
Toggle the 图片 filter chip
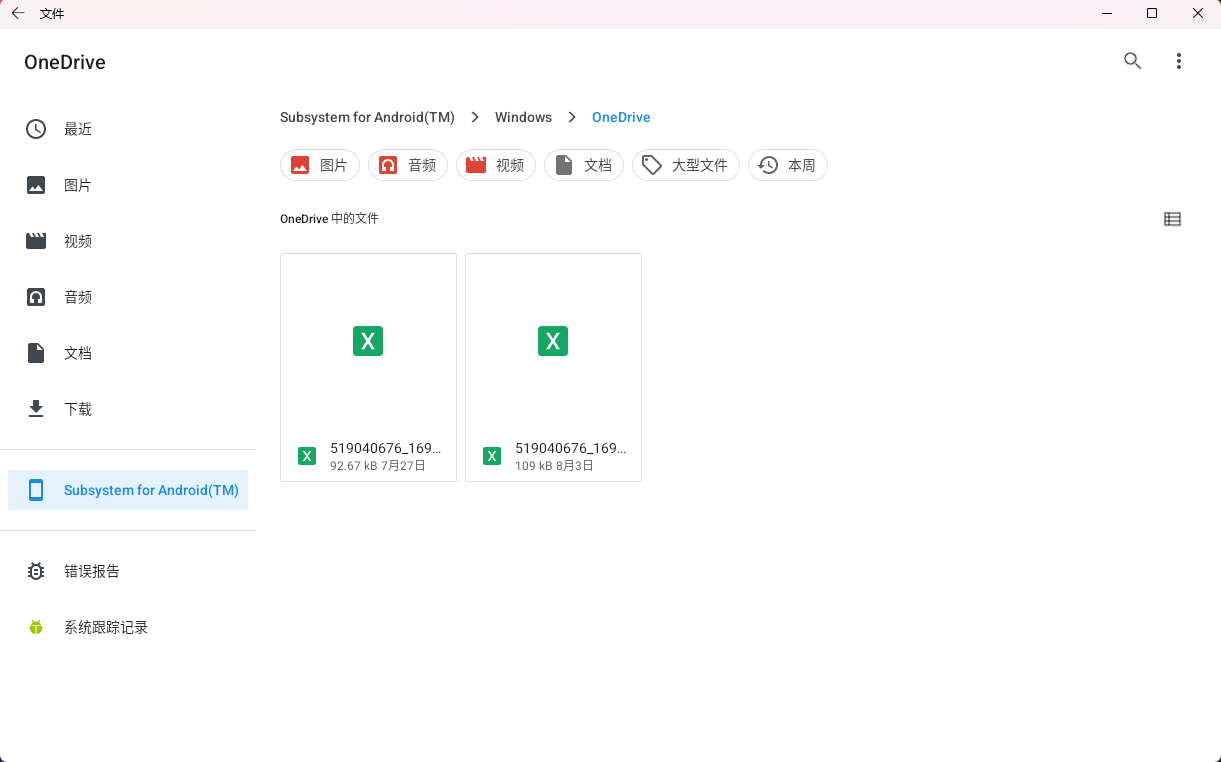click(x=320, y=165)
